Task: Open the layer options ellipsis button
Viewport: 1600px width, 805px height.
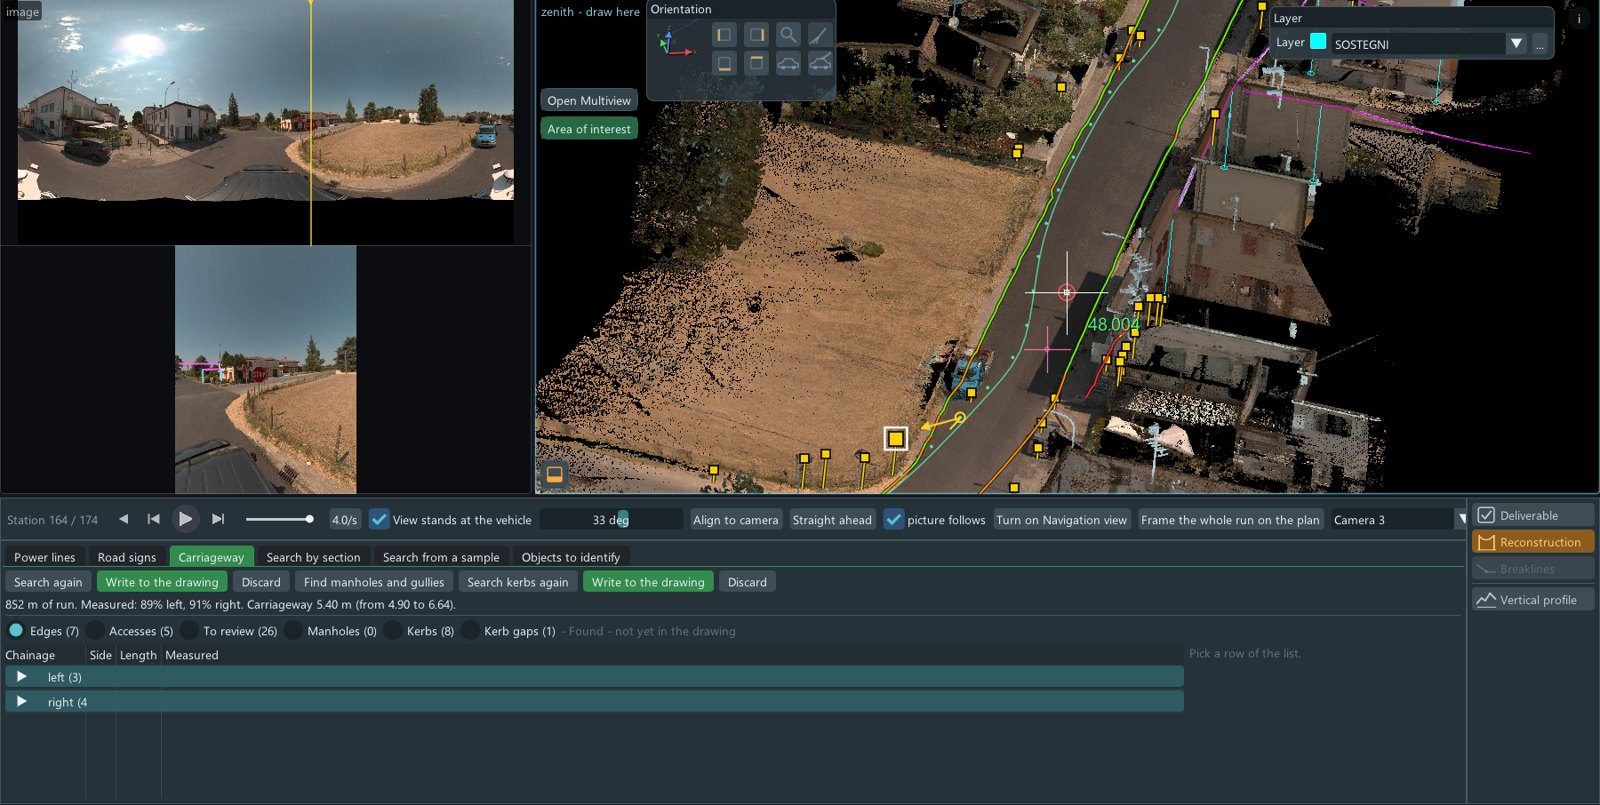Action: click(1540, 44)
